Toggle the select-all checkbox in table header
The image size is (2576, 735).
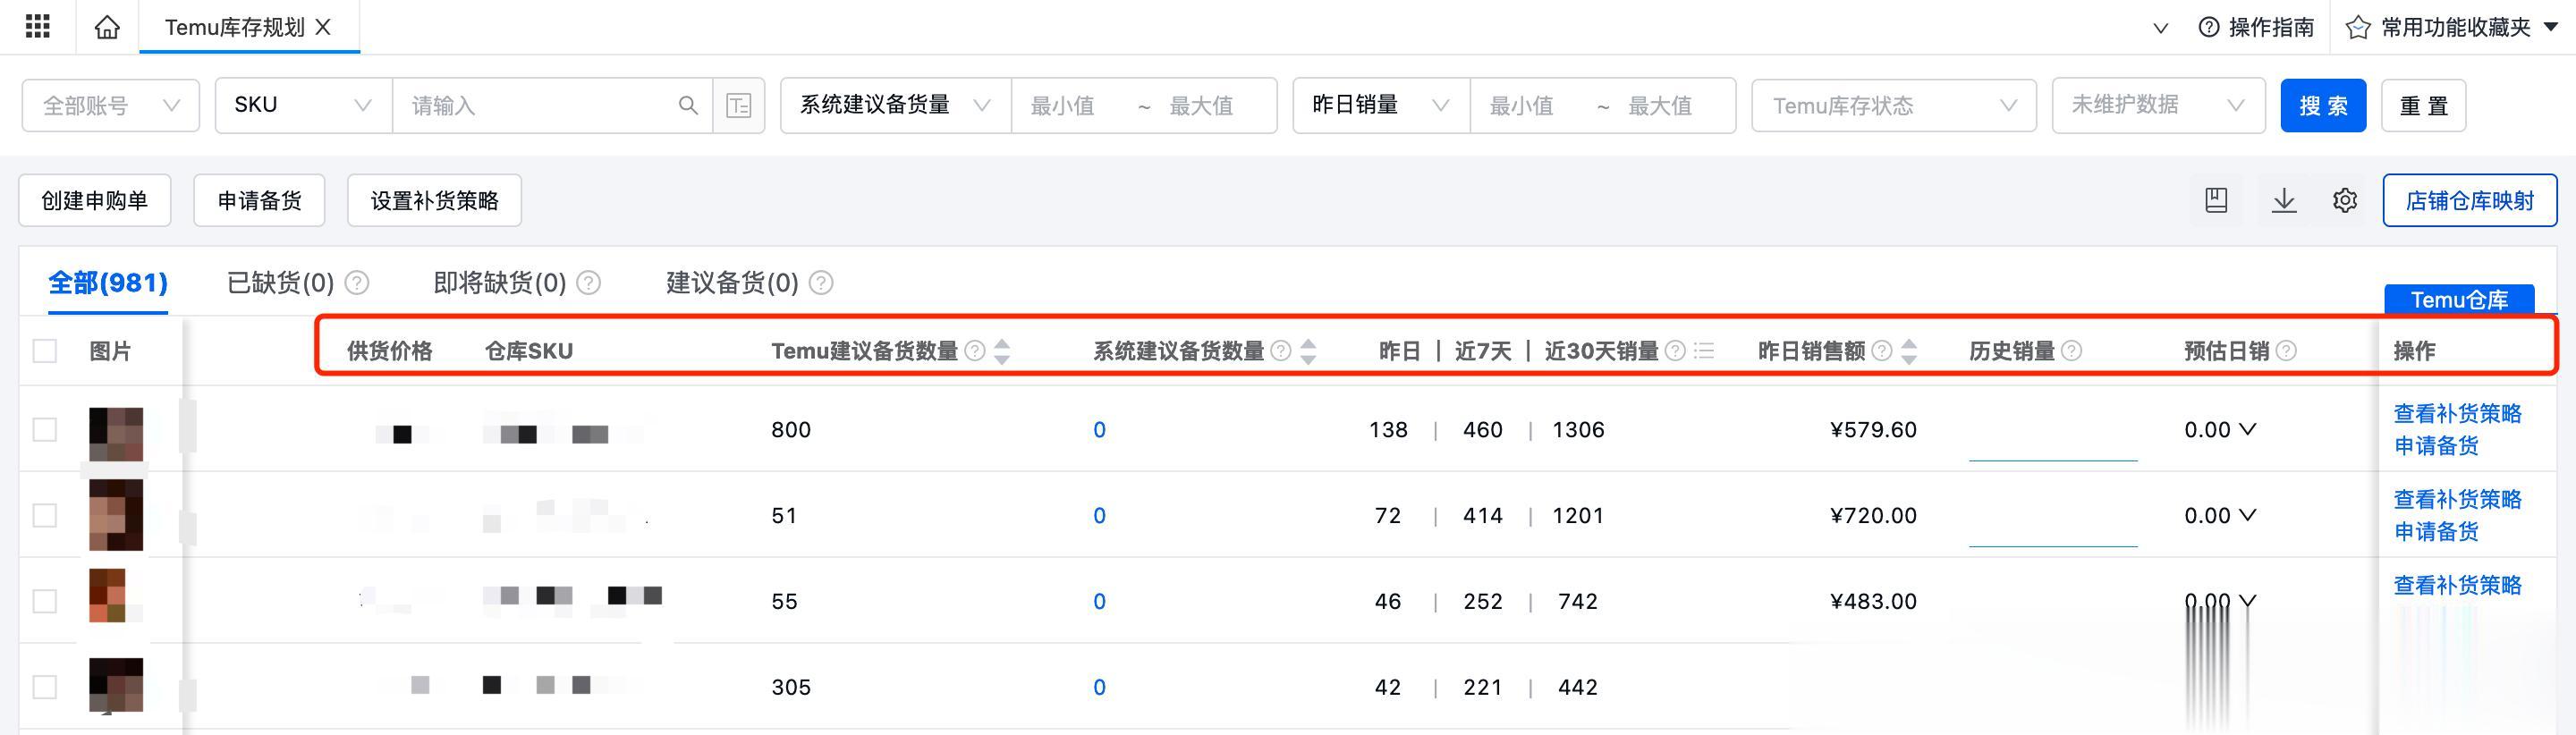tap(45, 351)
